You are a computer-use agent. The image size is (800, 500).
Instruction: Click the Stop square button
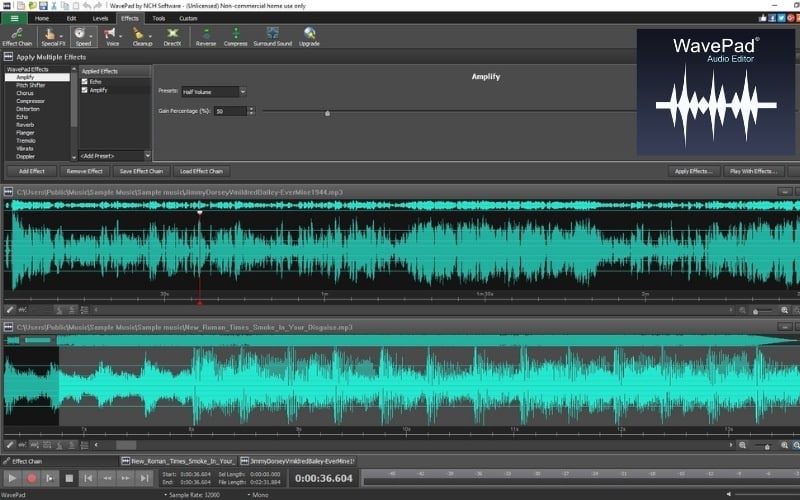pyautogui.click(x=69, y=478)
